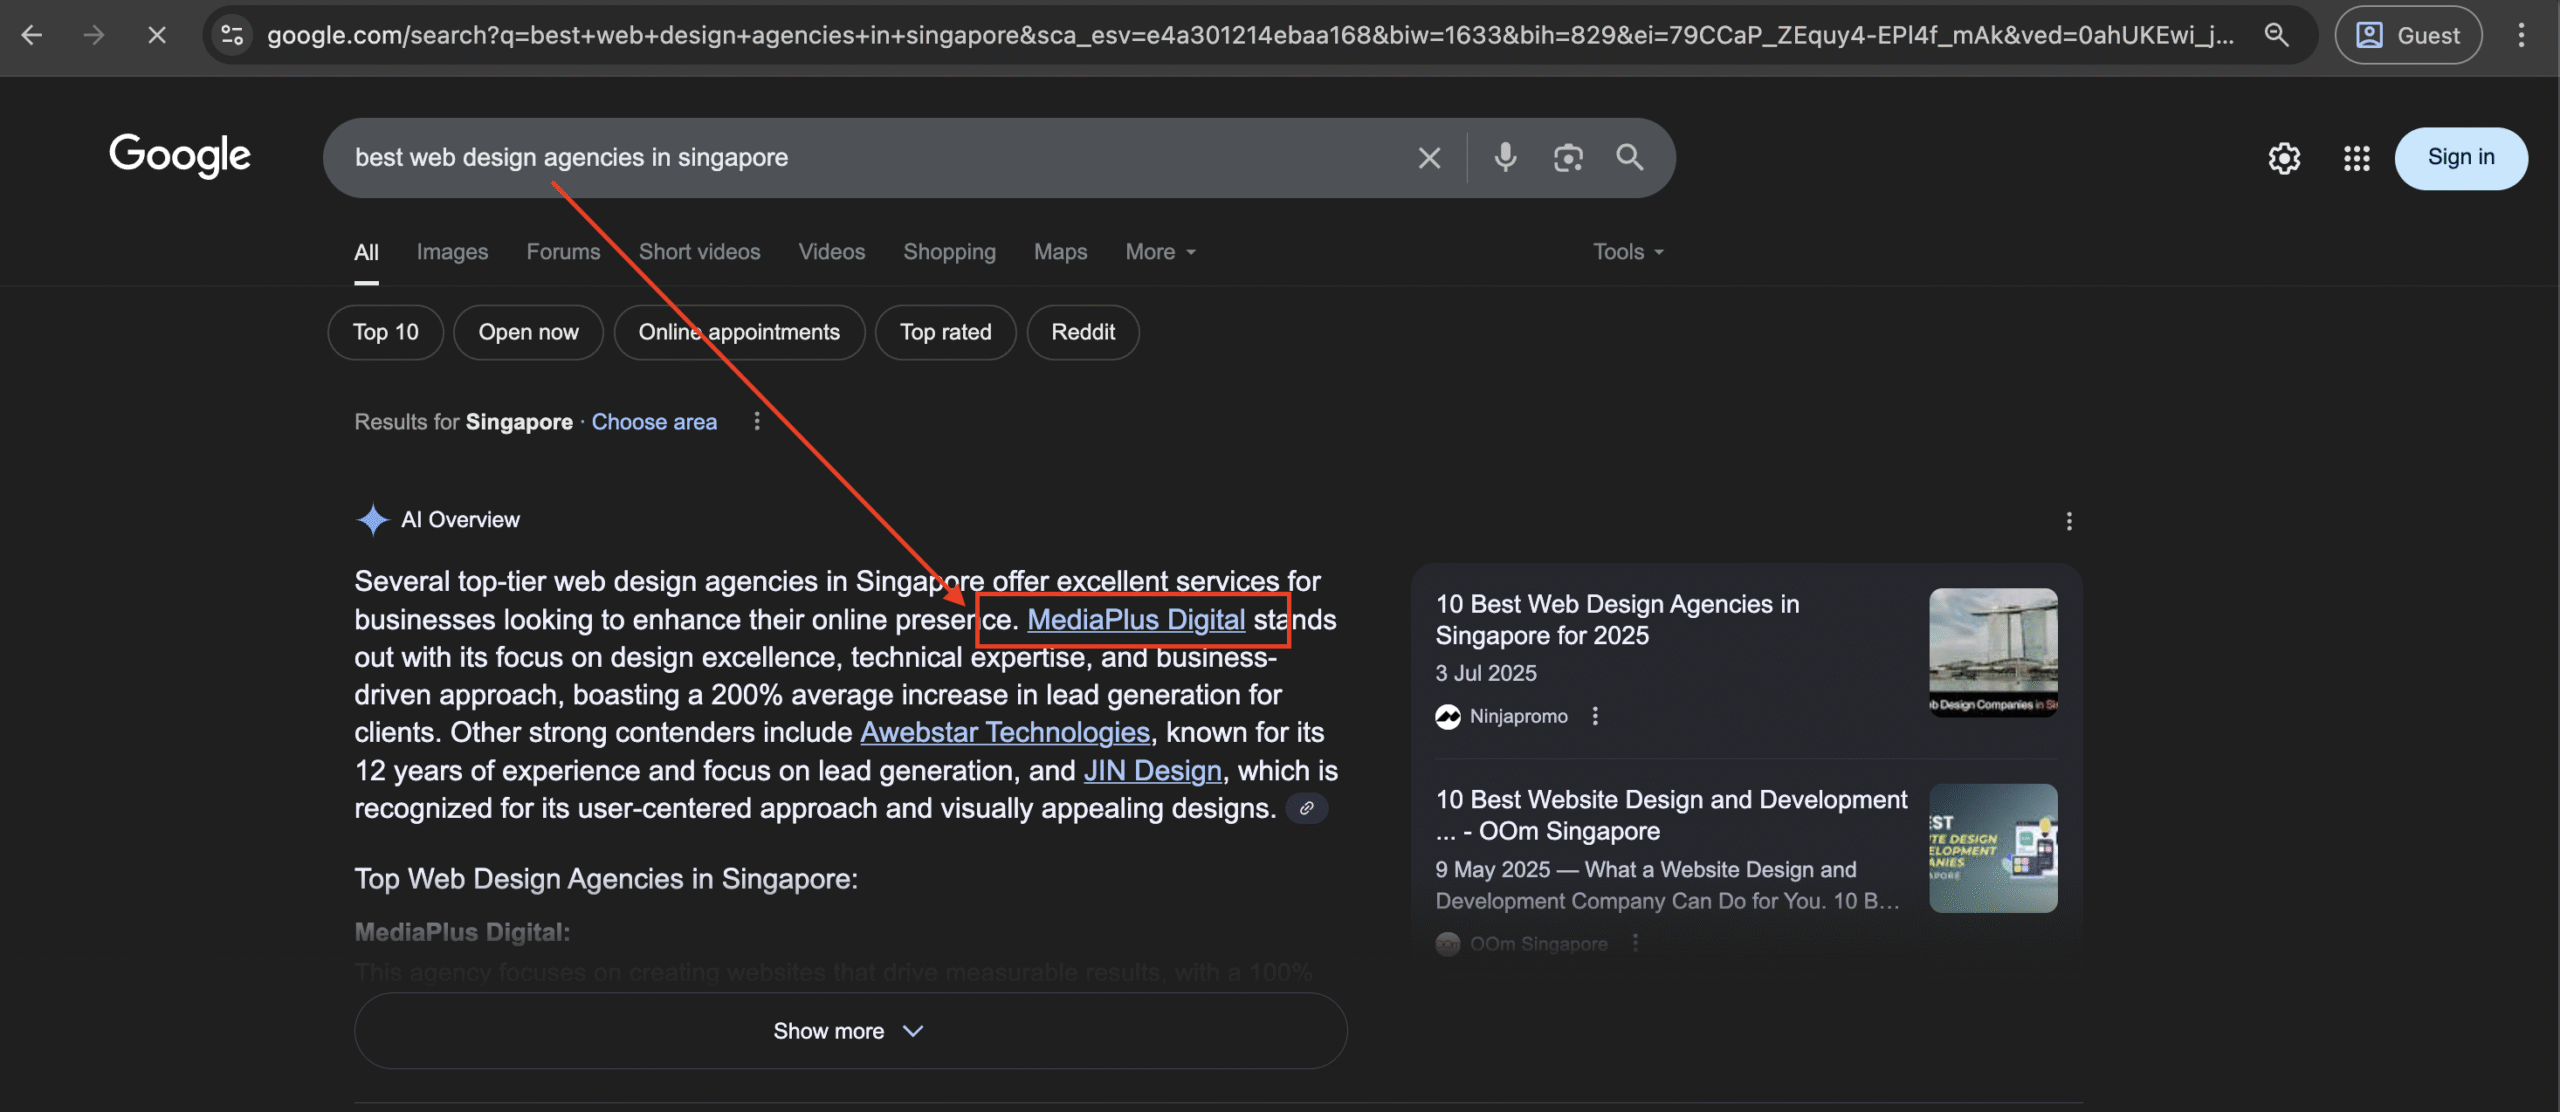The width and height of the screenshot is (2560, 1112).
Task: Click the Google logo
Action: click(x=180, y=156)
